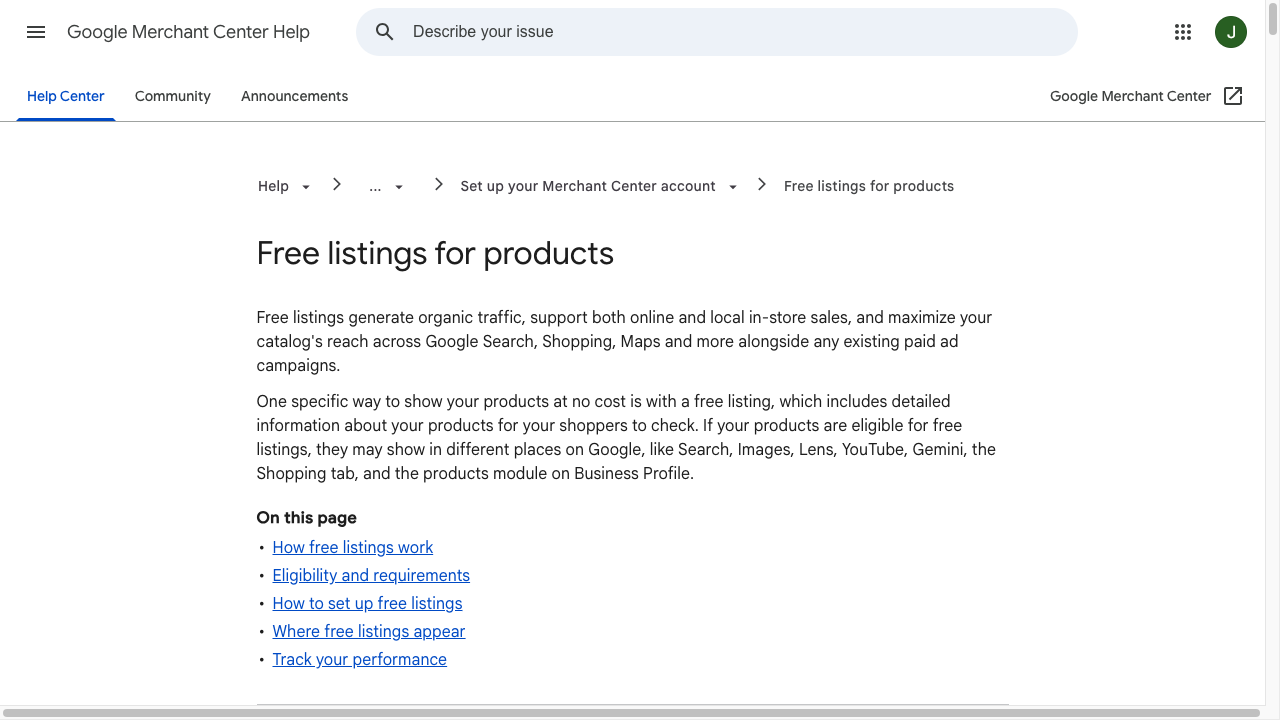Open Set up your Merchant Center account breadcrumb
The image size is (1280, 720).
click(588, 186)
